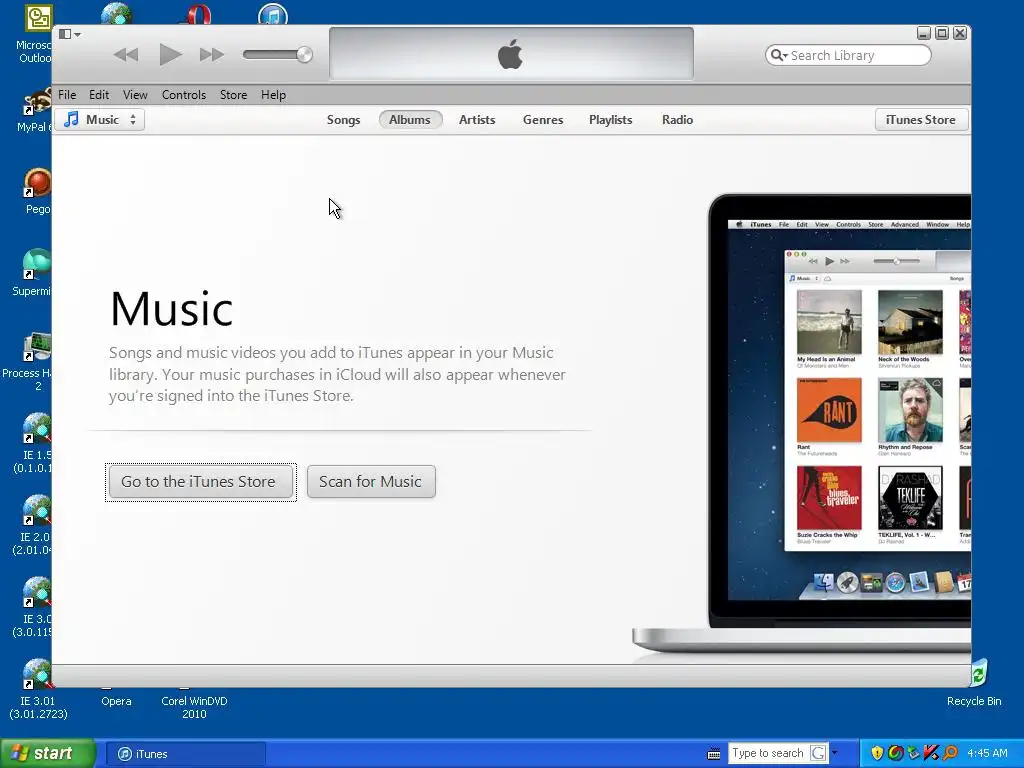Click the volume slider knob
The height and width of the screenshot is (768, 1024).
point(304,55)
